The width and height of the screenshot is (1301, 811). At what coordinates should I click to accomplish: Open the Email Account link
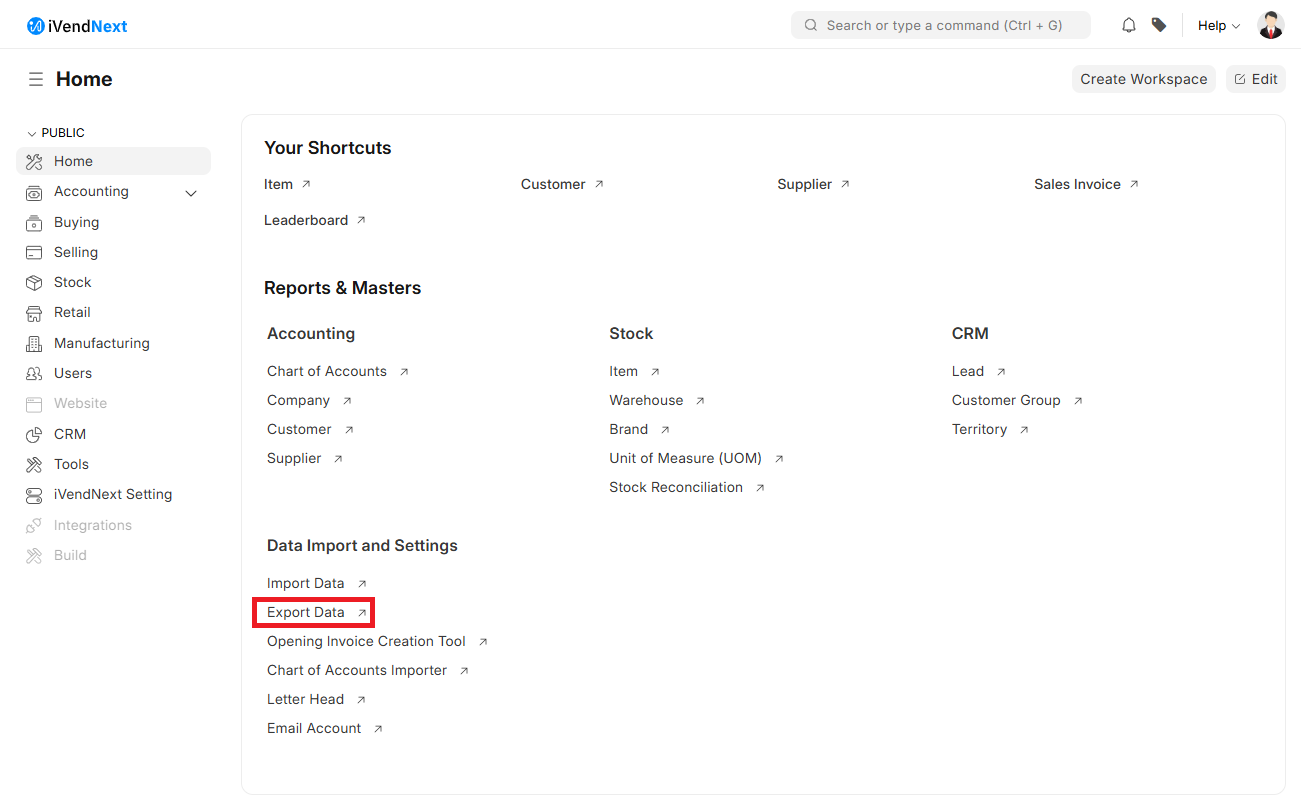click(x=314, y=728)
